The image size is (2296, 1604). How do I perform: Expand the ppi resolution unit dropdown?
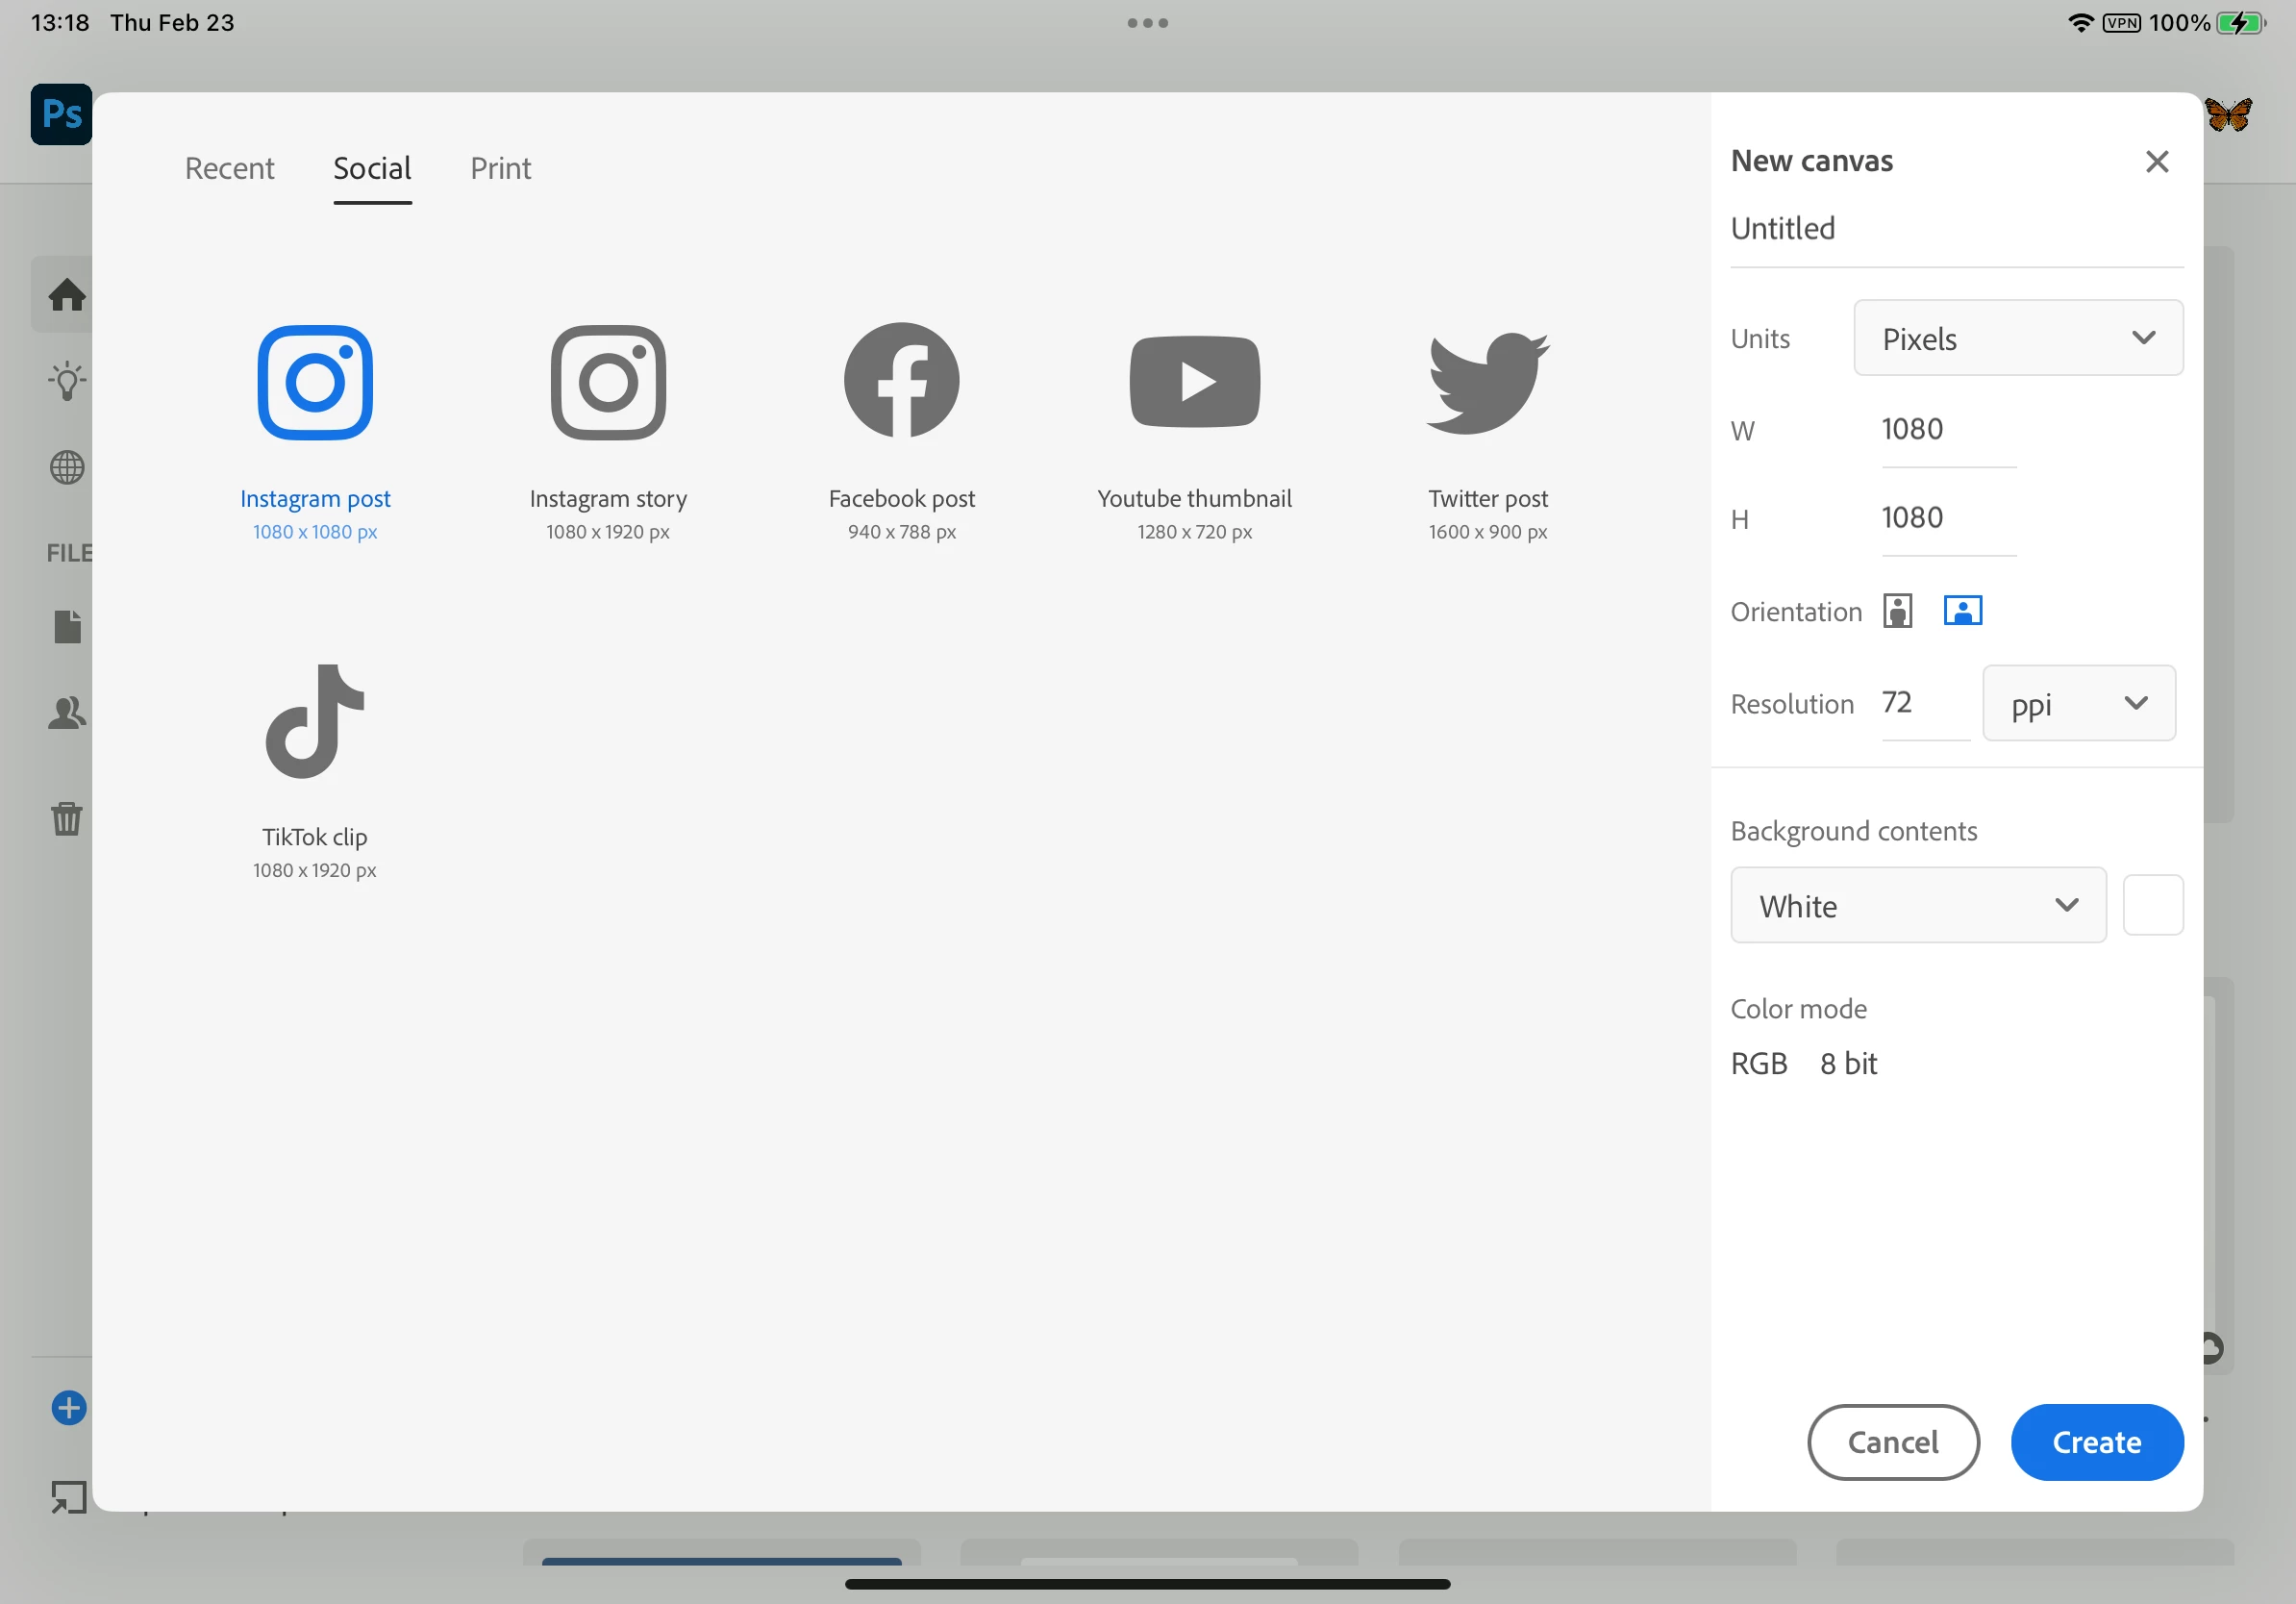pyautogui.click(x=2078, y=704)
